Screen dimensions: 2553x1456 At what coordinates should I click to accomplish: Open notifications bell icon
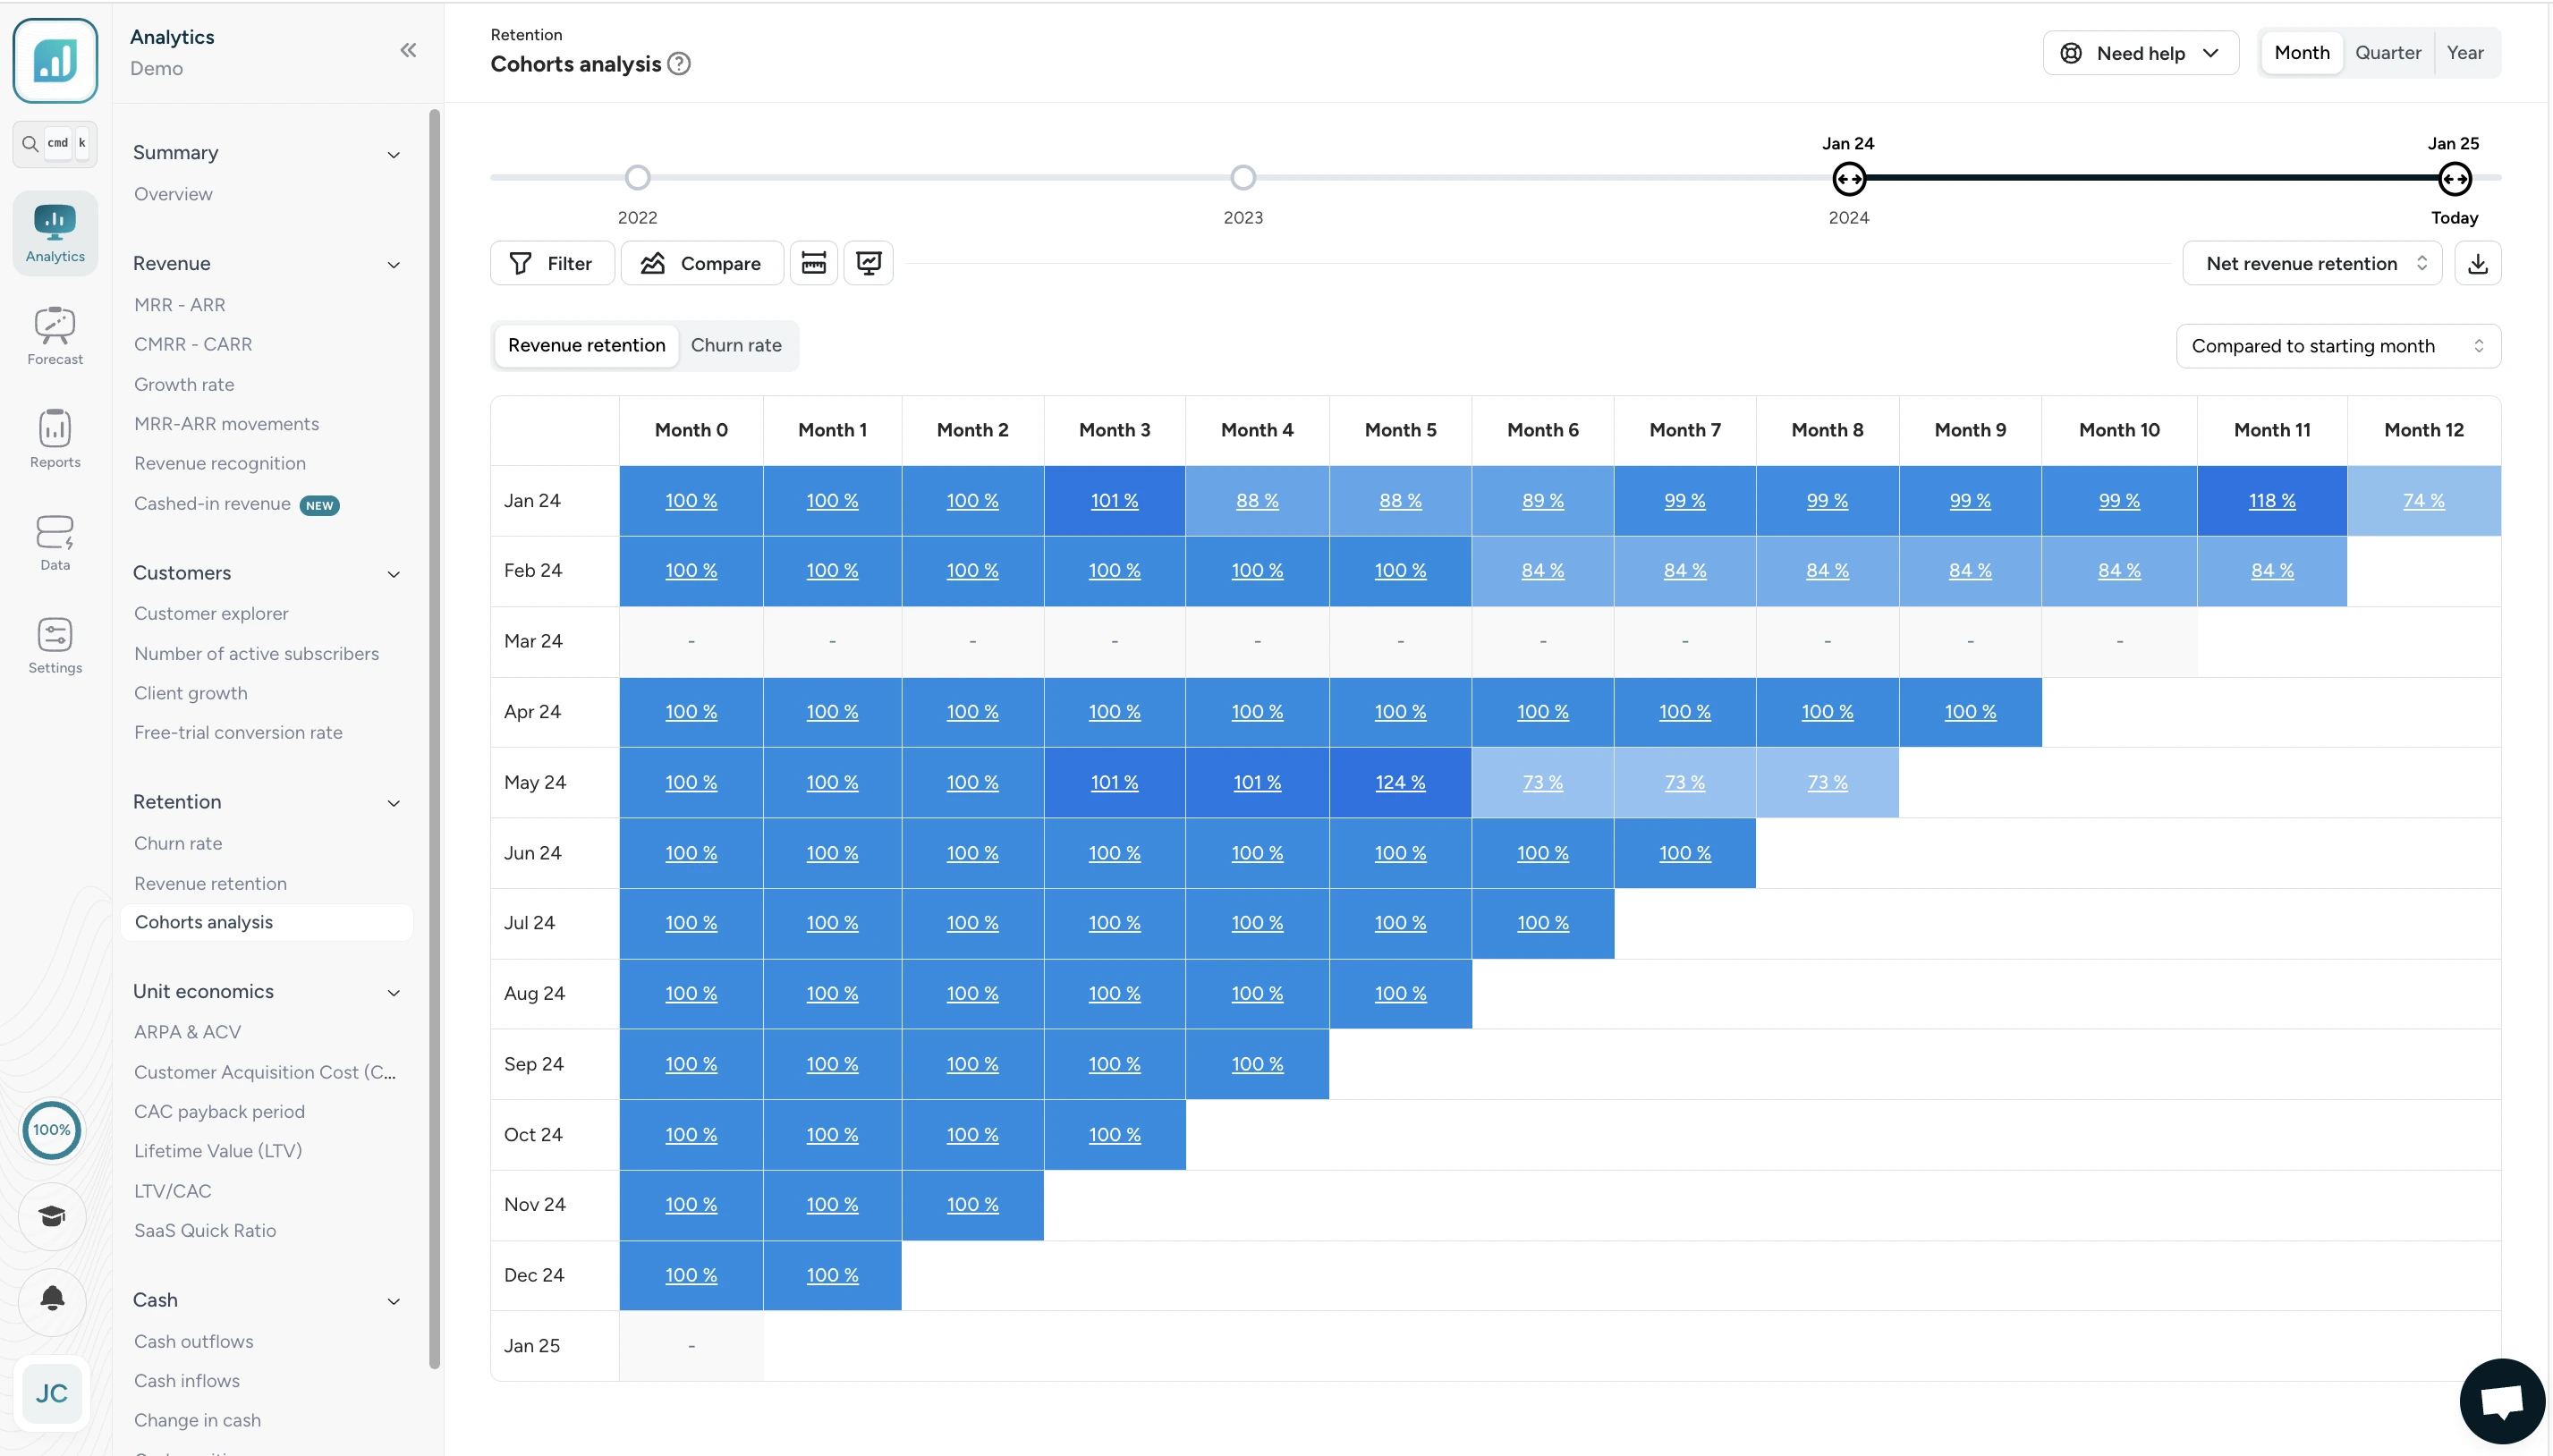[x=52, y=1299]
